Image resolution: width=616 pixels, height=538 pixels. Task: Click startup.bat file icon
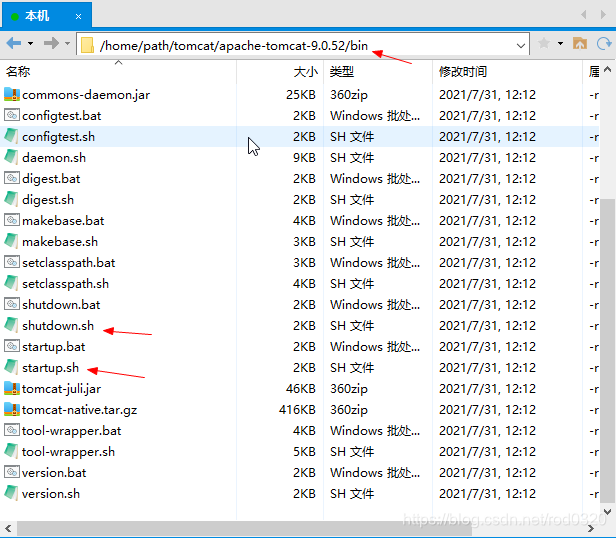(12, 346)
